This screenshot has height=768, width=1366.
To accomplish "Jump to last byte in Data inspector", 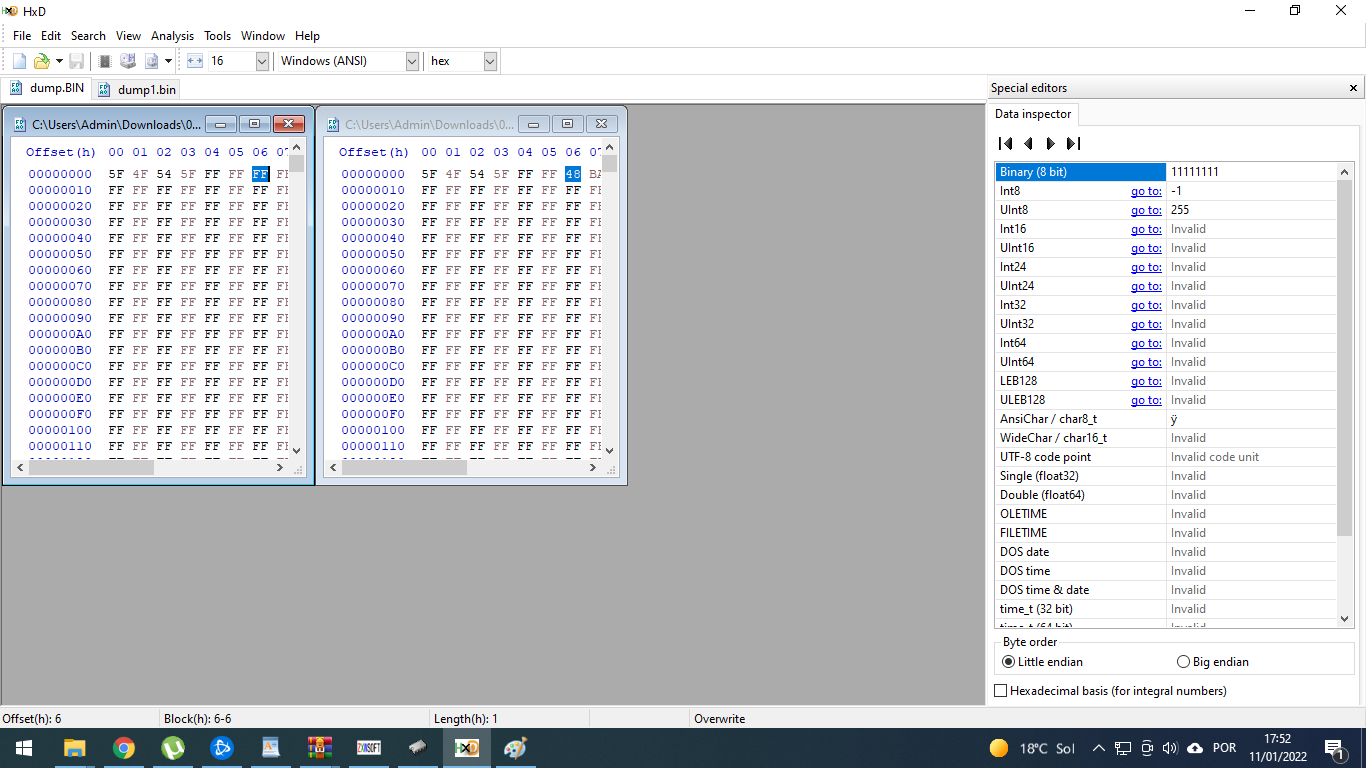I will 1073,144.
